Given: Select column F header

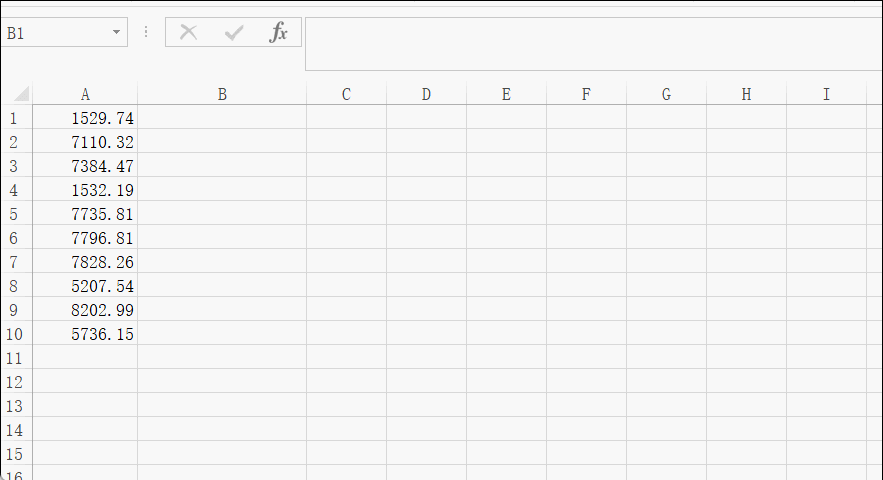Looking at the screenshot, I should [x=586, y=94].
